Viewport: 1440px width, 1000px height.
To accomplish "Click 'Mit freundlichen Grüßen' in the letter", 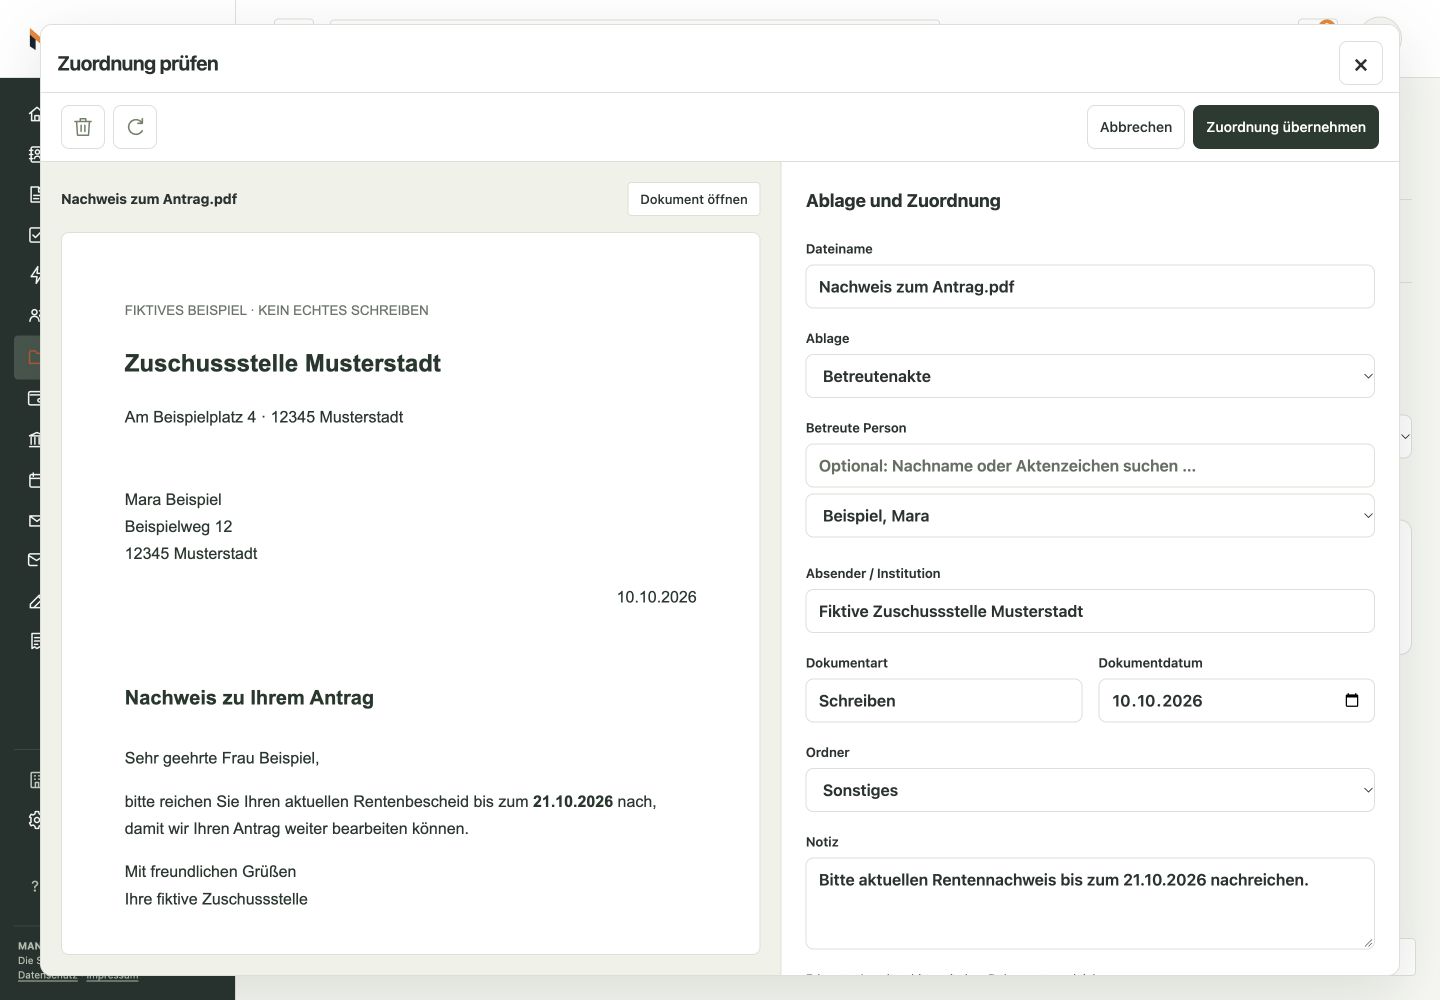I will click(x=211, y=871).
